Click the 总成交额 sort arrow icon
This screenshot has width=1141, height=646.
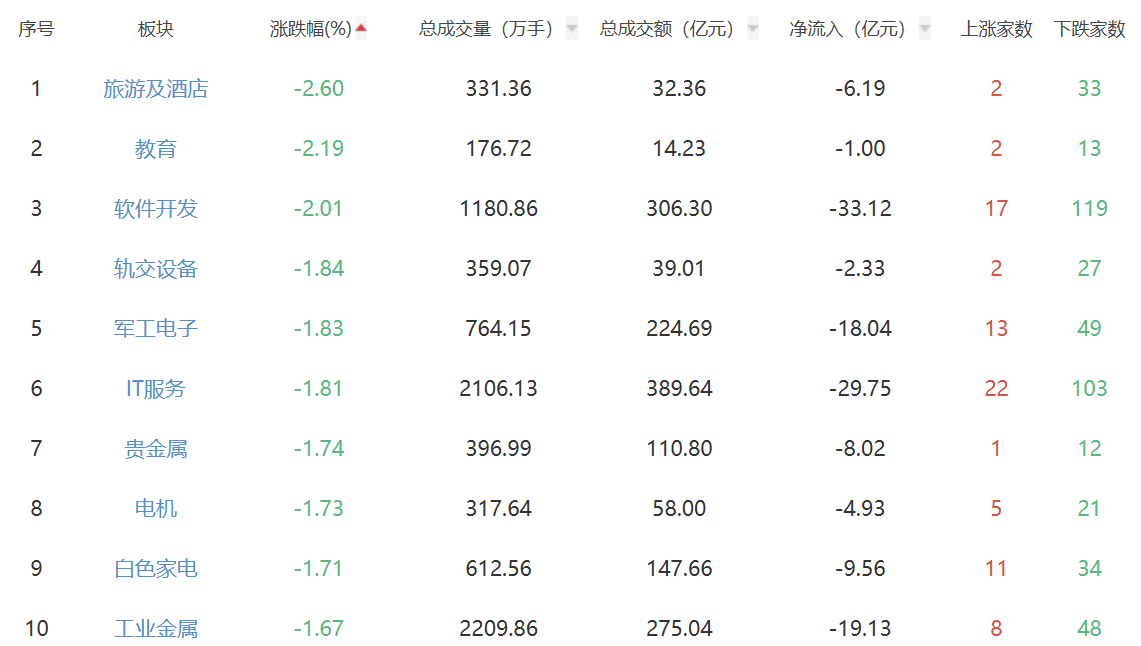tap(752, 29)
